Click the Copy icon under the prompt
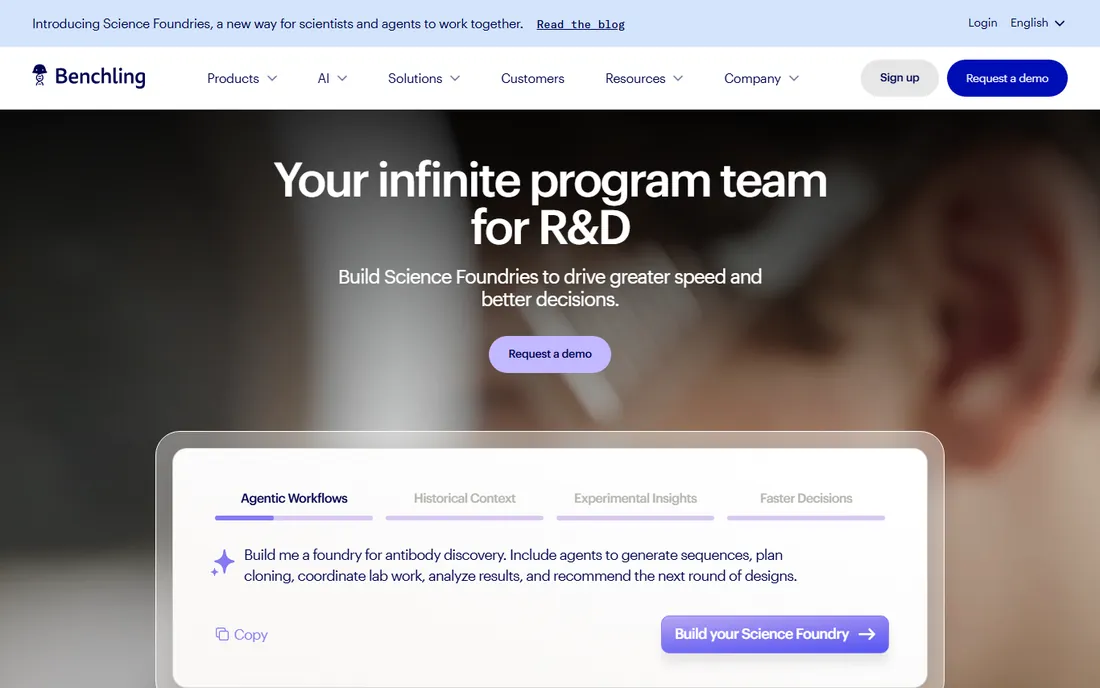This screenshot has width=1100, height=688. coord(222,634)
